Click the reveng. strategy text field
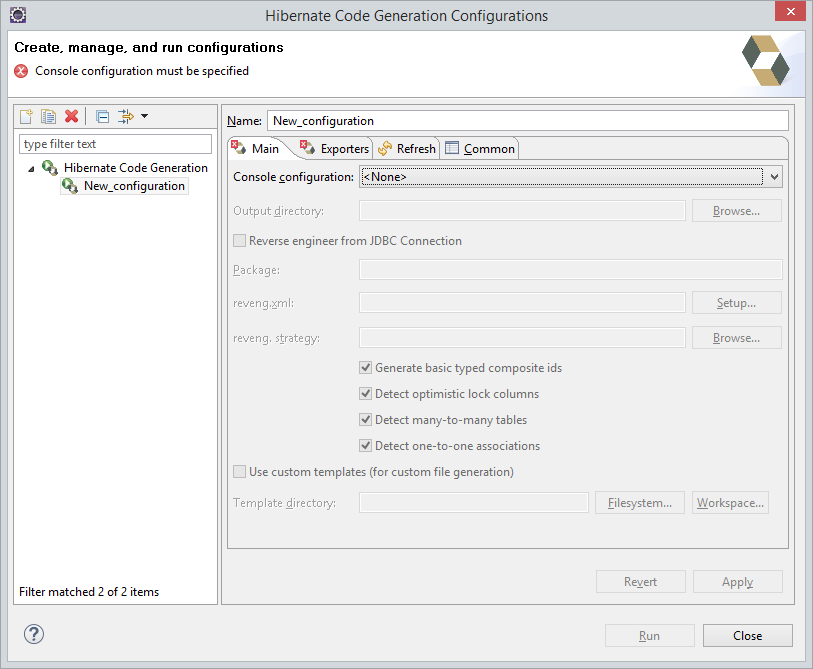Viewport: 813px width, 669px height. coord(522,338)
